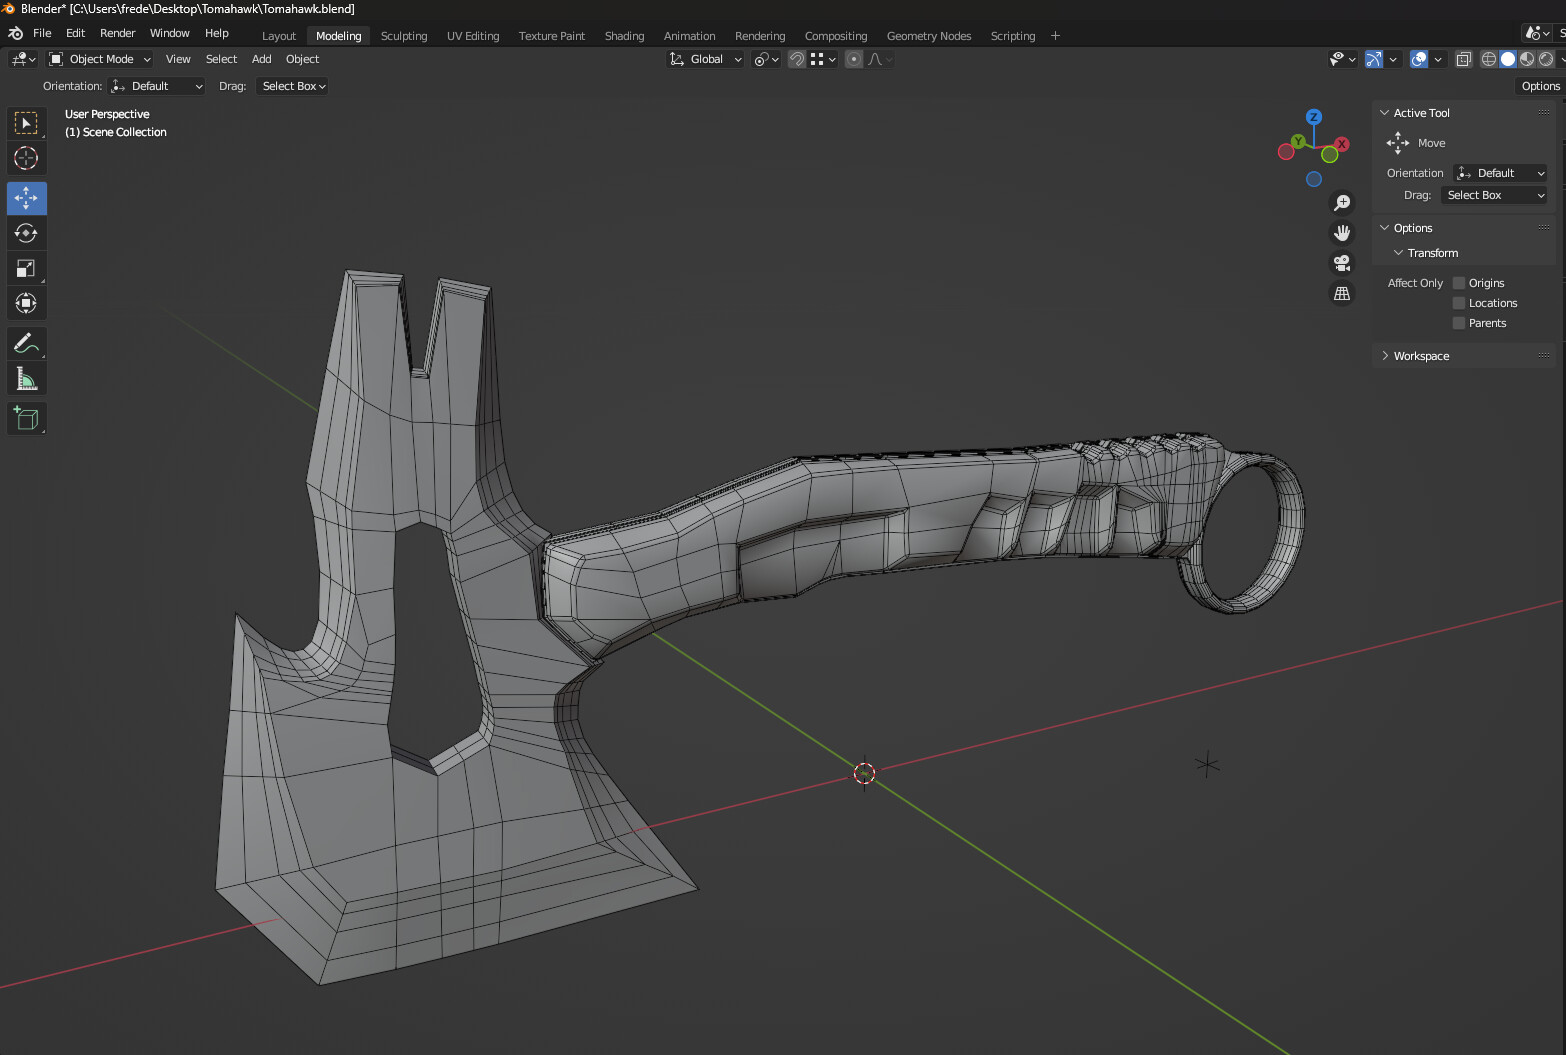
Task: Switch to UV Editing workspace tab
Action: (x=473, y=36)
